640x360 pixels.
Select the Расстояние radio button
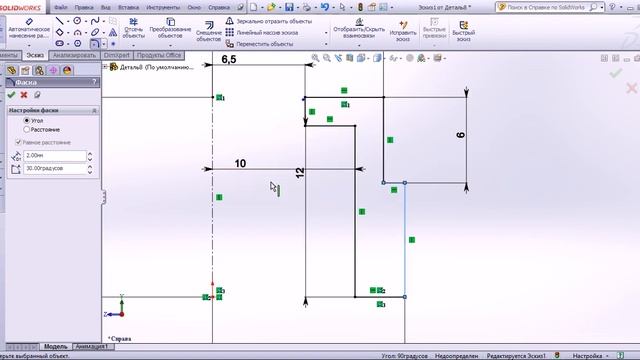[x=27, y=129]
